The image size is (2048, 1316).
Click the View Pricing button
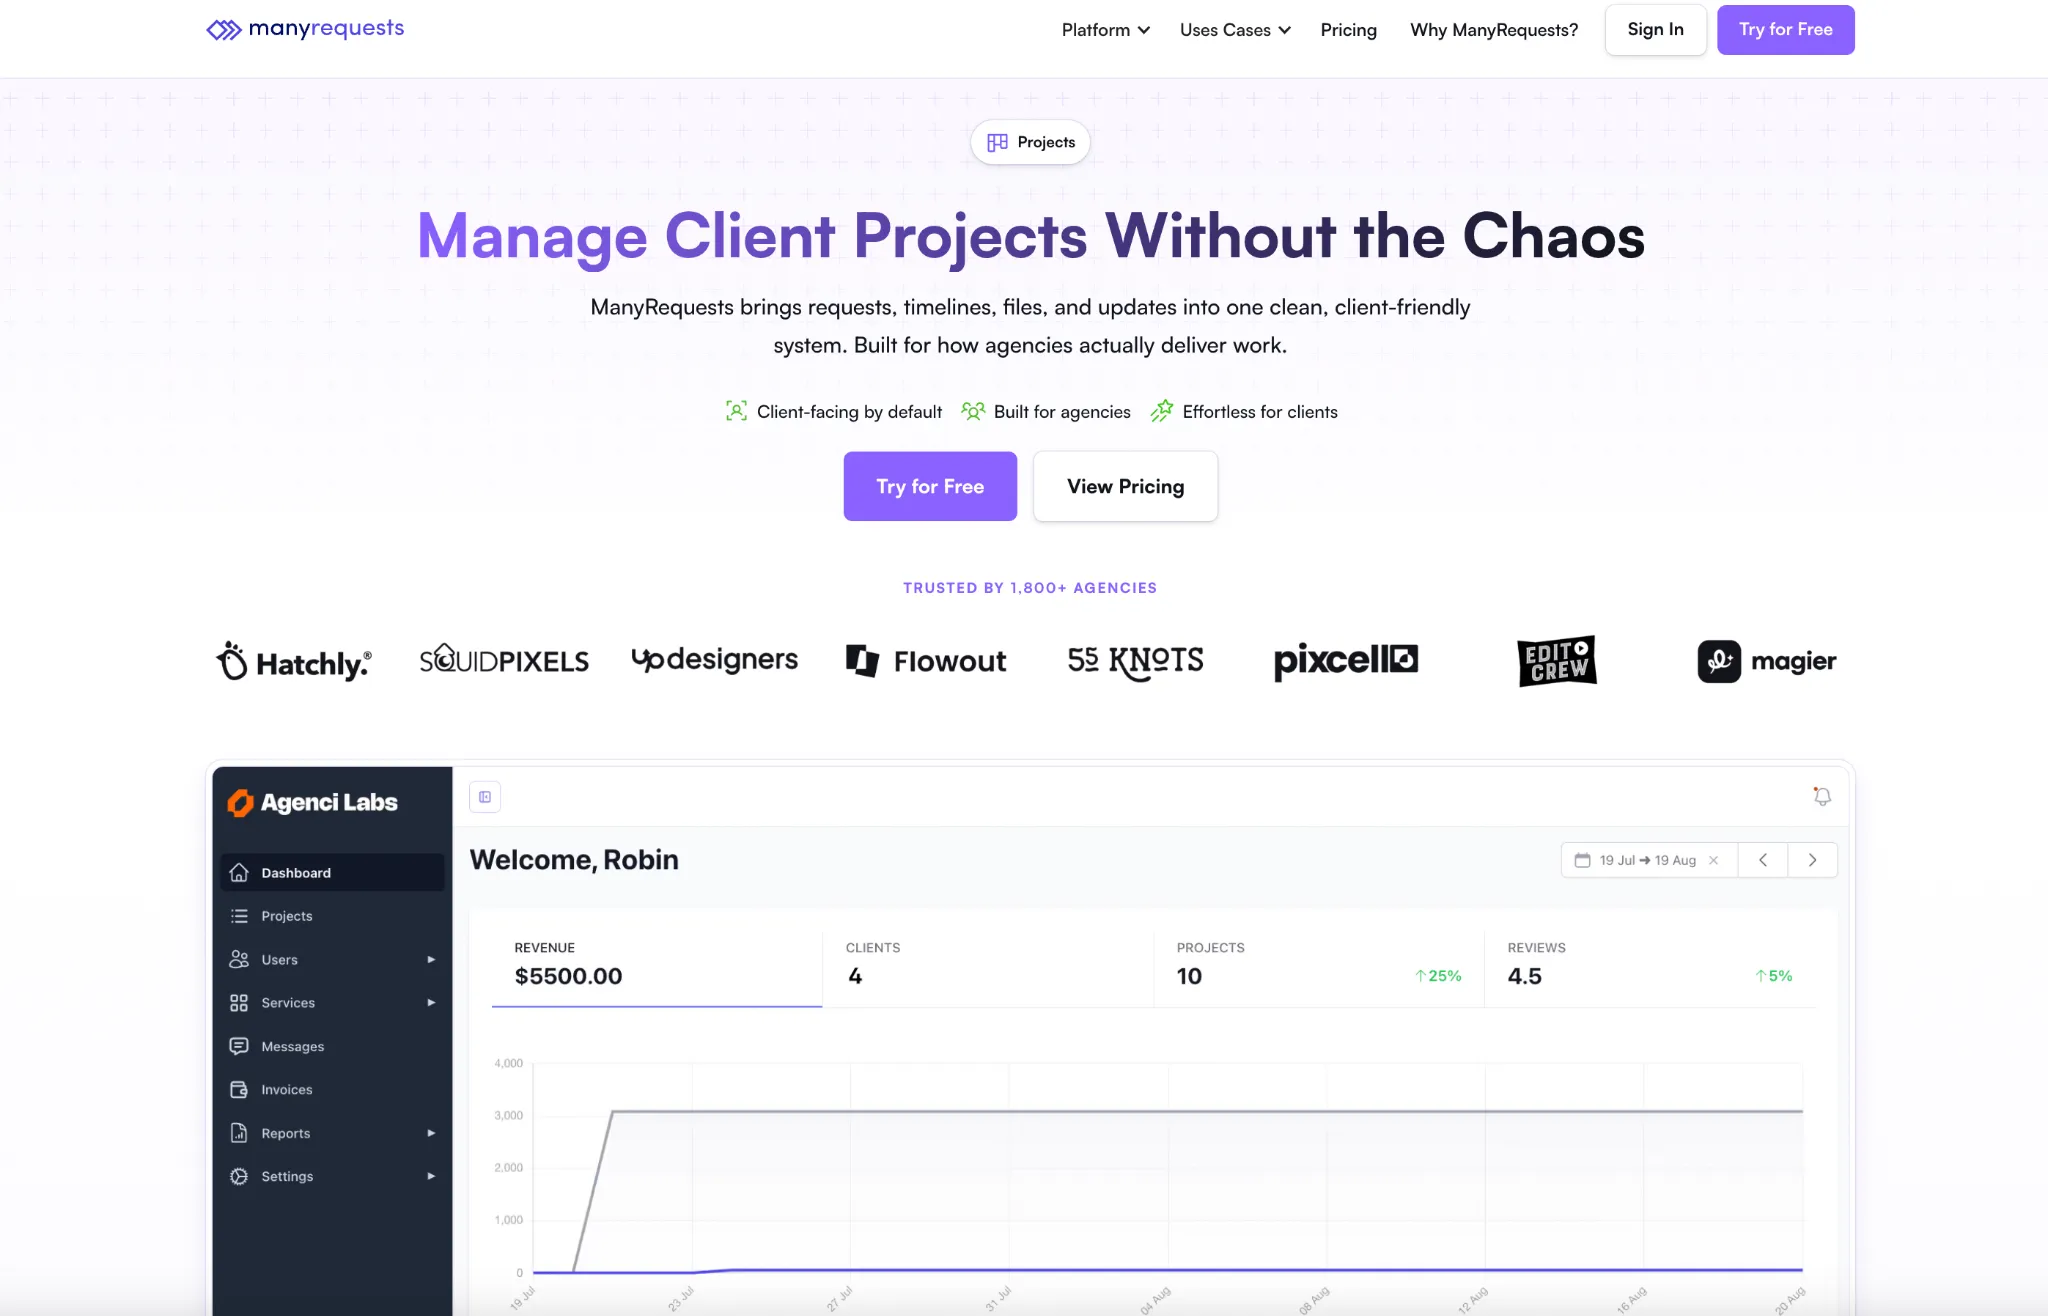pyautogui.click(x=1125, y=486)
